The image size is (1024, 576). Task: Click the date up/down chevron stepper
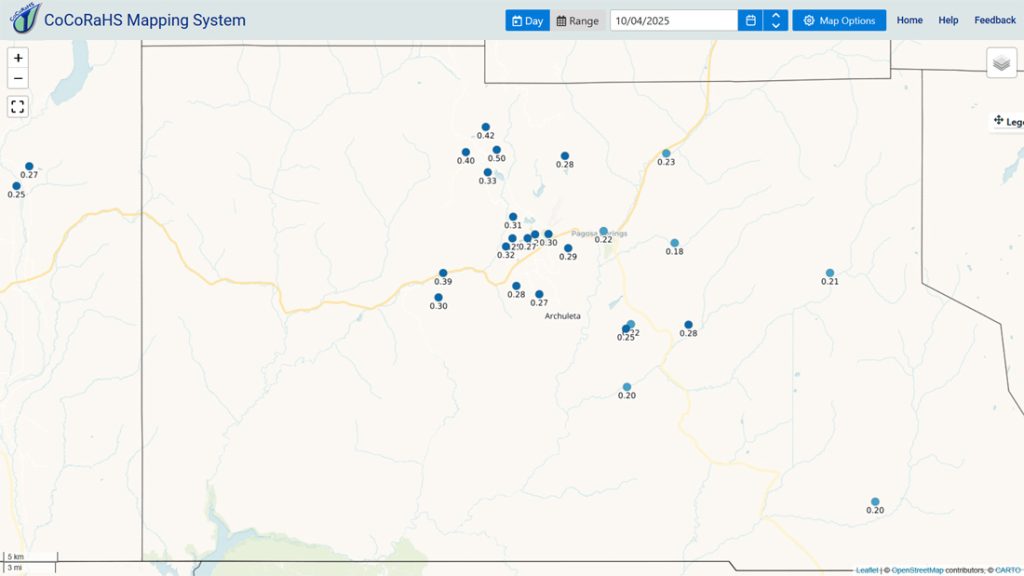pos(776,20)
